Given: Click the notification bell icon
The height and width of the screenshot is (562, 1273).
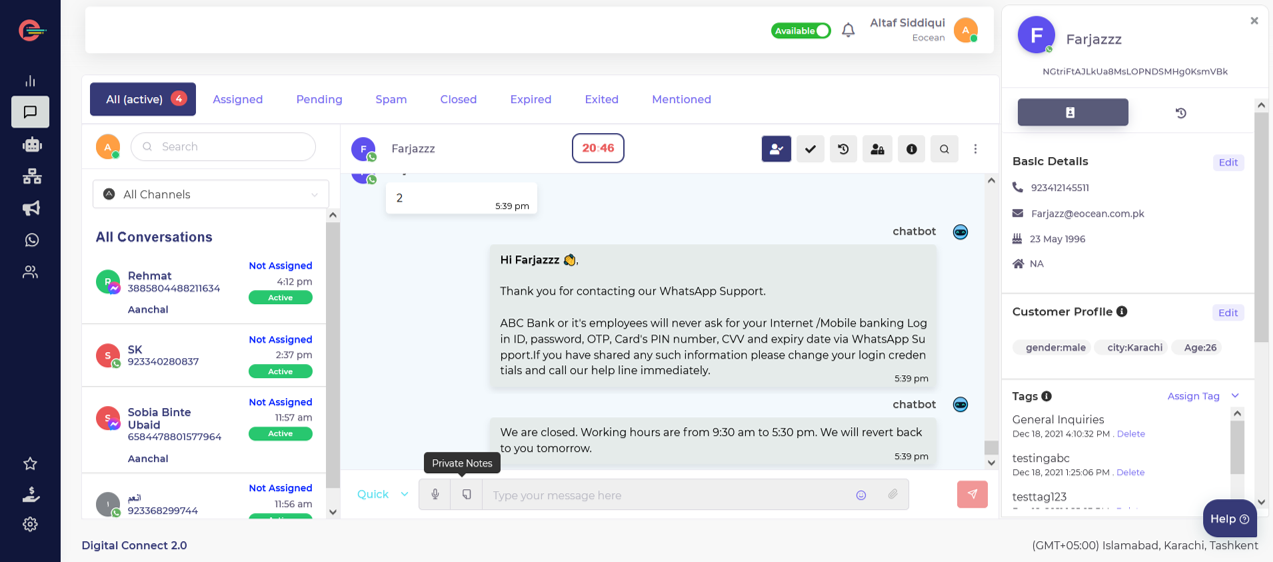Looking at the screenshot, I should (x=848, y=30).
